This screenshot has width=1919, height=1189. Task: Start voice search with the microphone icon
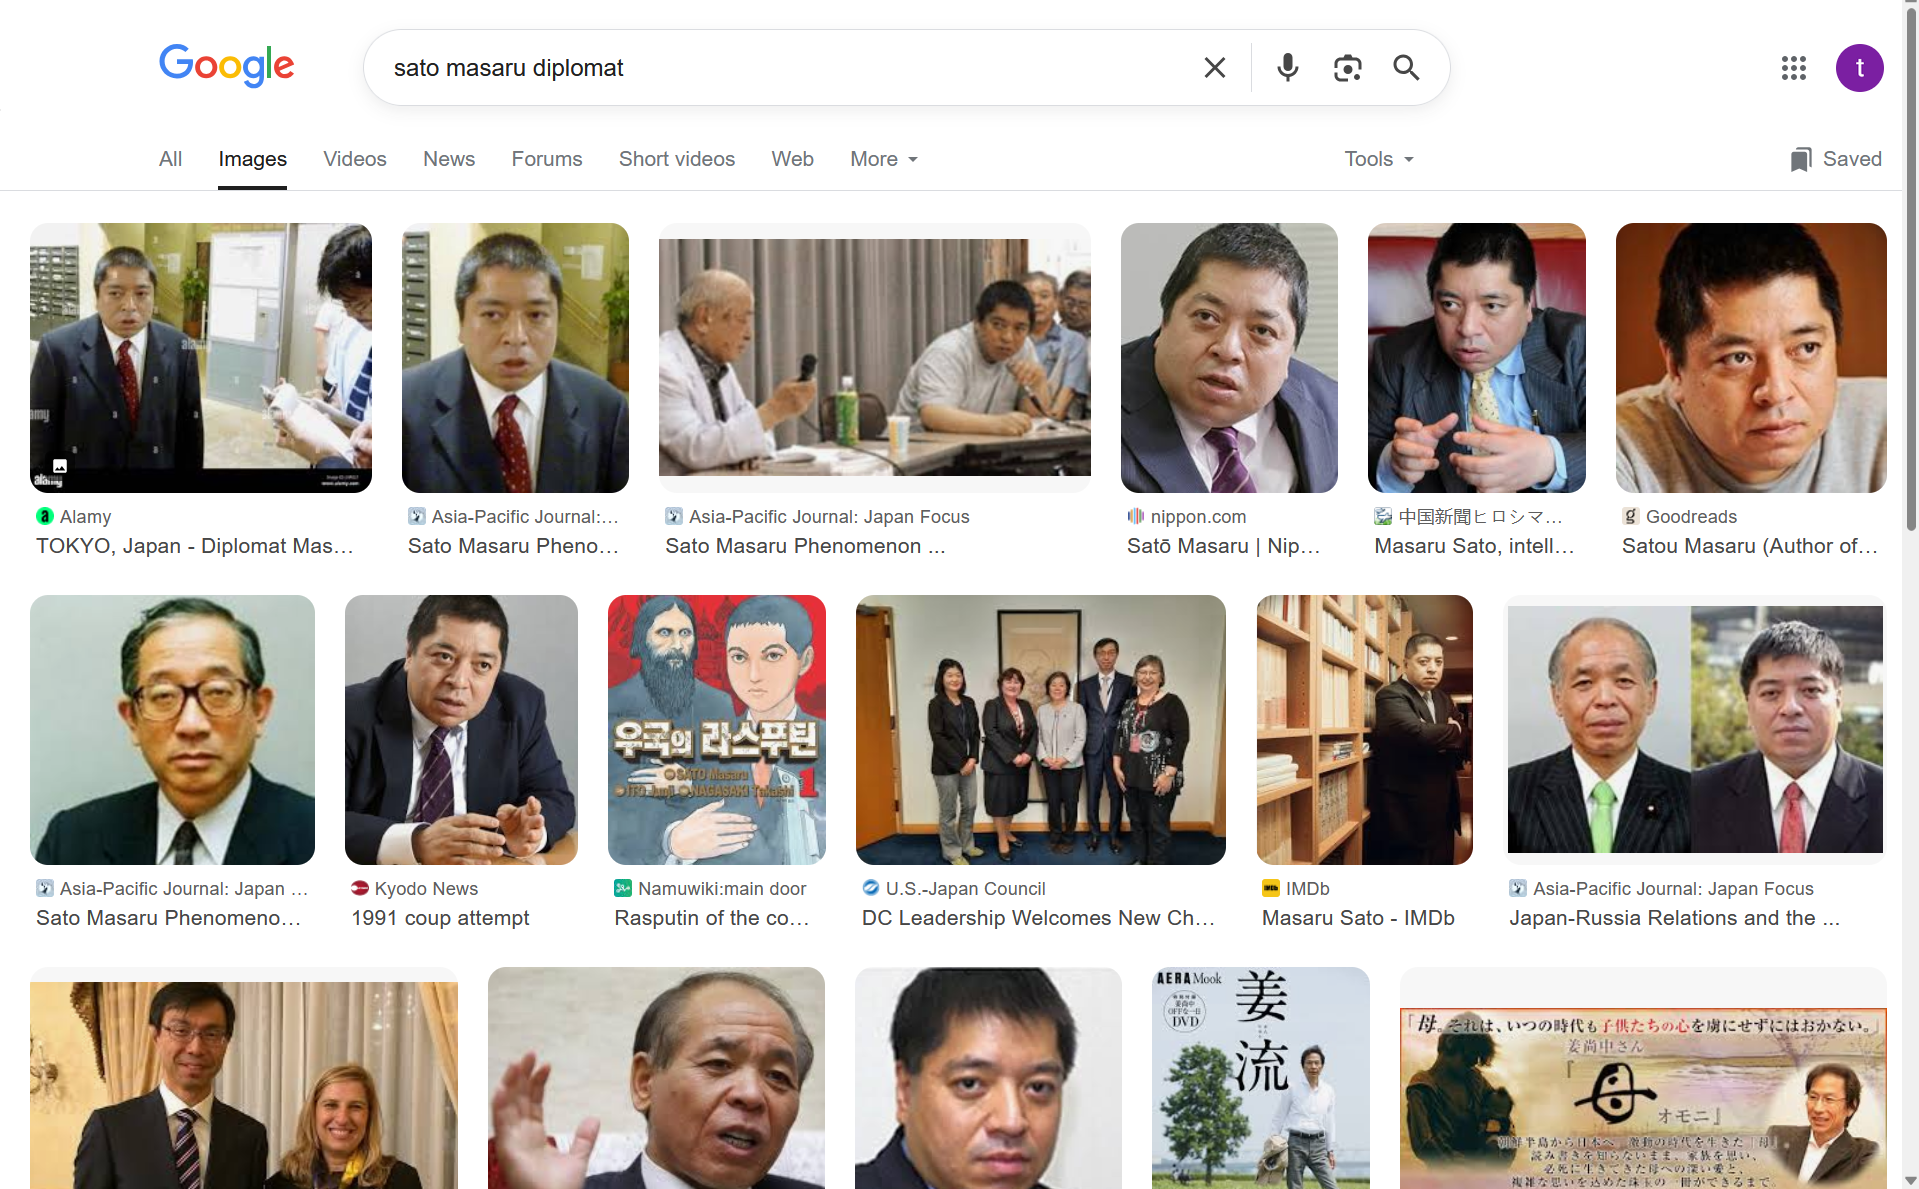pyautogui.click(x=1288, y=68)
